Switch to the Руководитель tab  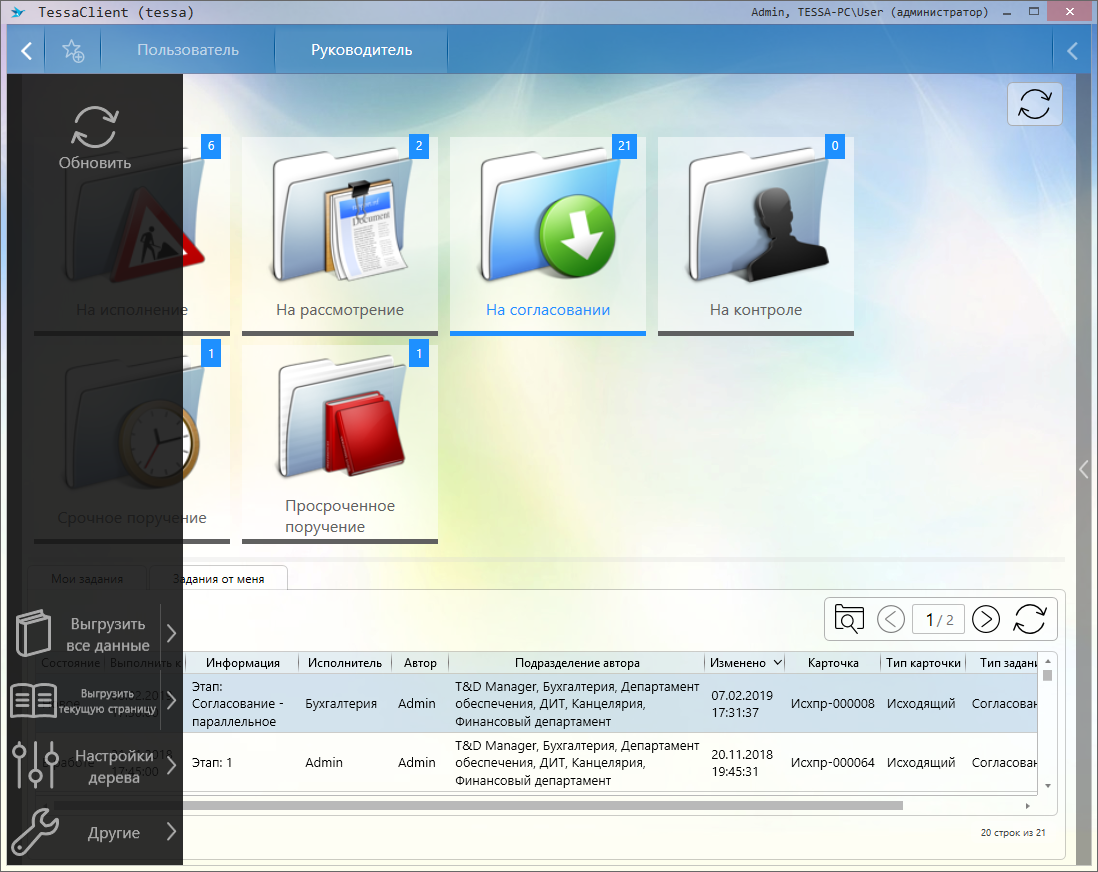coord(361,50)
